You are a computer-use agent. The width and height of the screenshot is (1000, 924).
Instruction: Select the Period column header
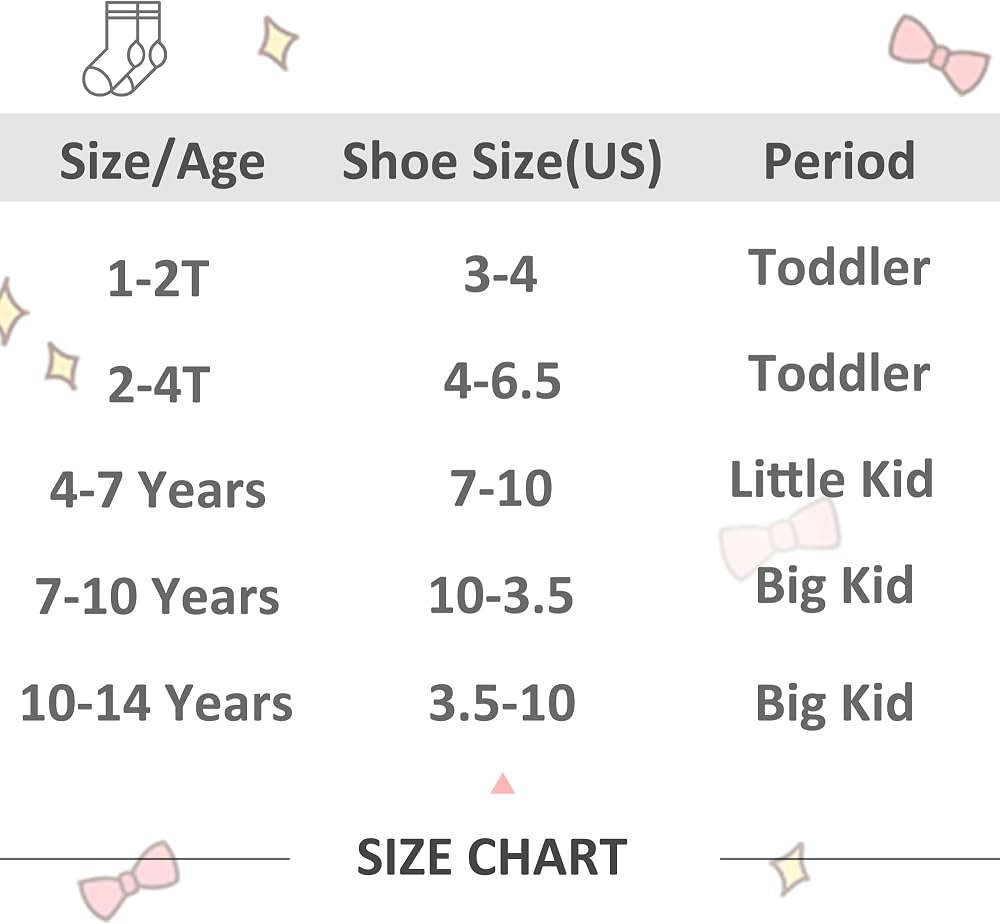[839, 160]
